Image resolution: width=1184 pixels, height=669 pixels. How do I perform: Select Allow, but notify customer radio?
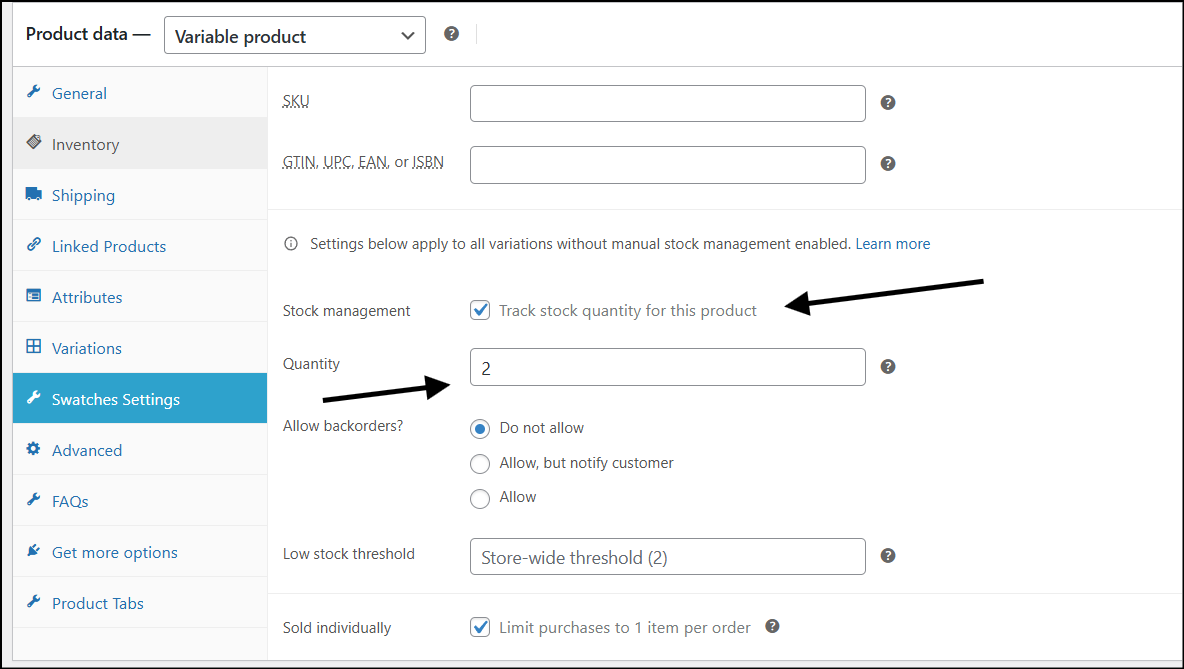pyautogui.click(x=479, y=464)
